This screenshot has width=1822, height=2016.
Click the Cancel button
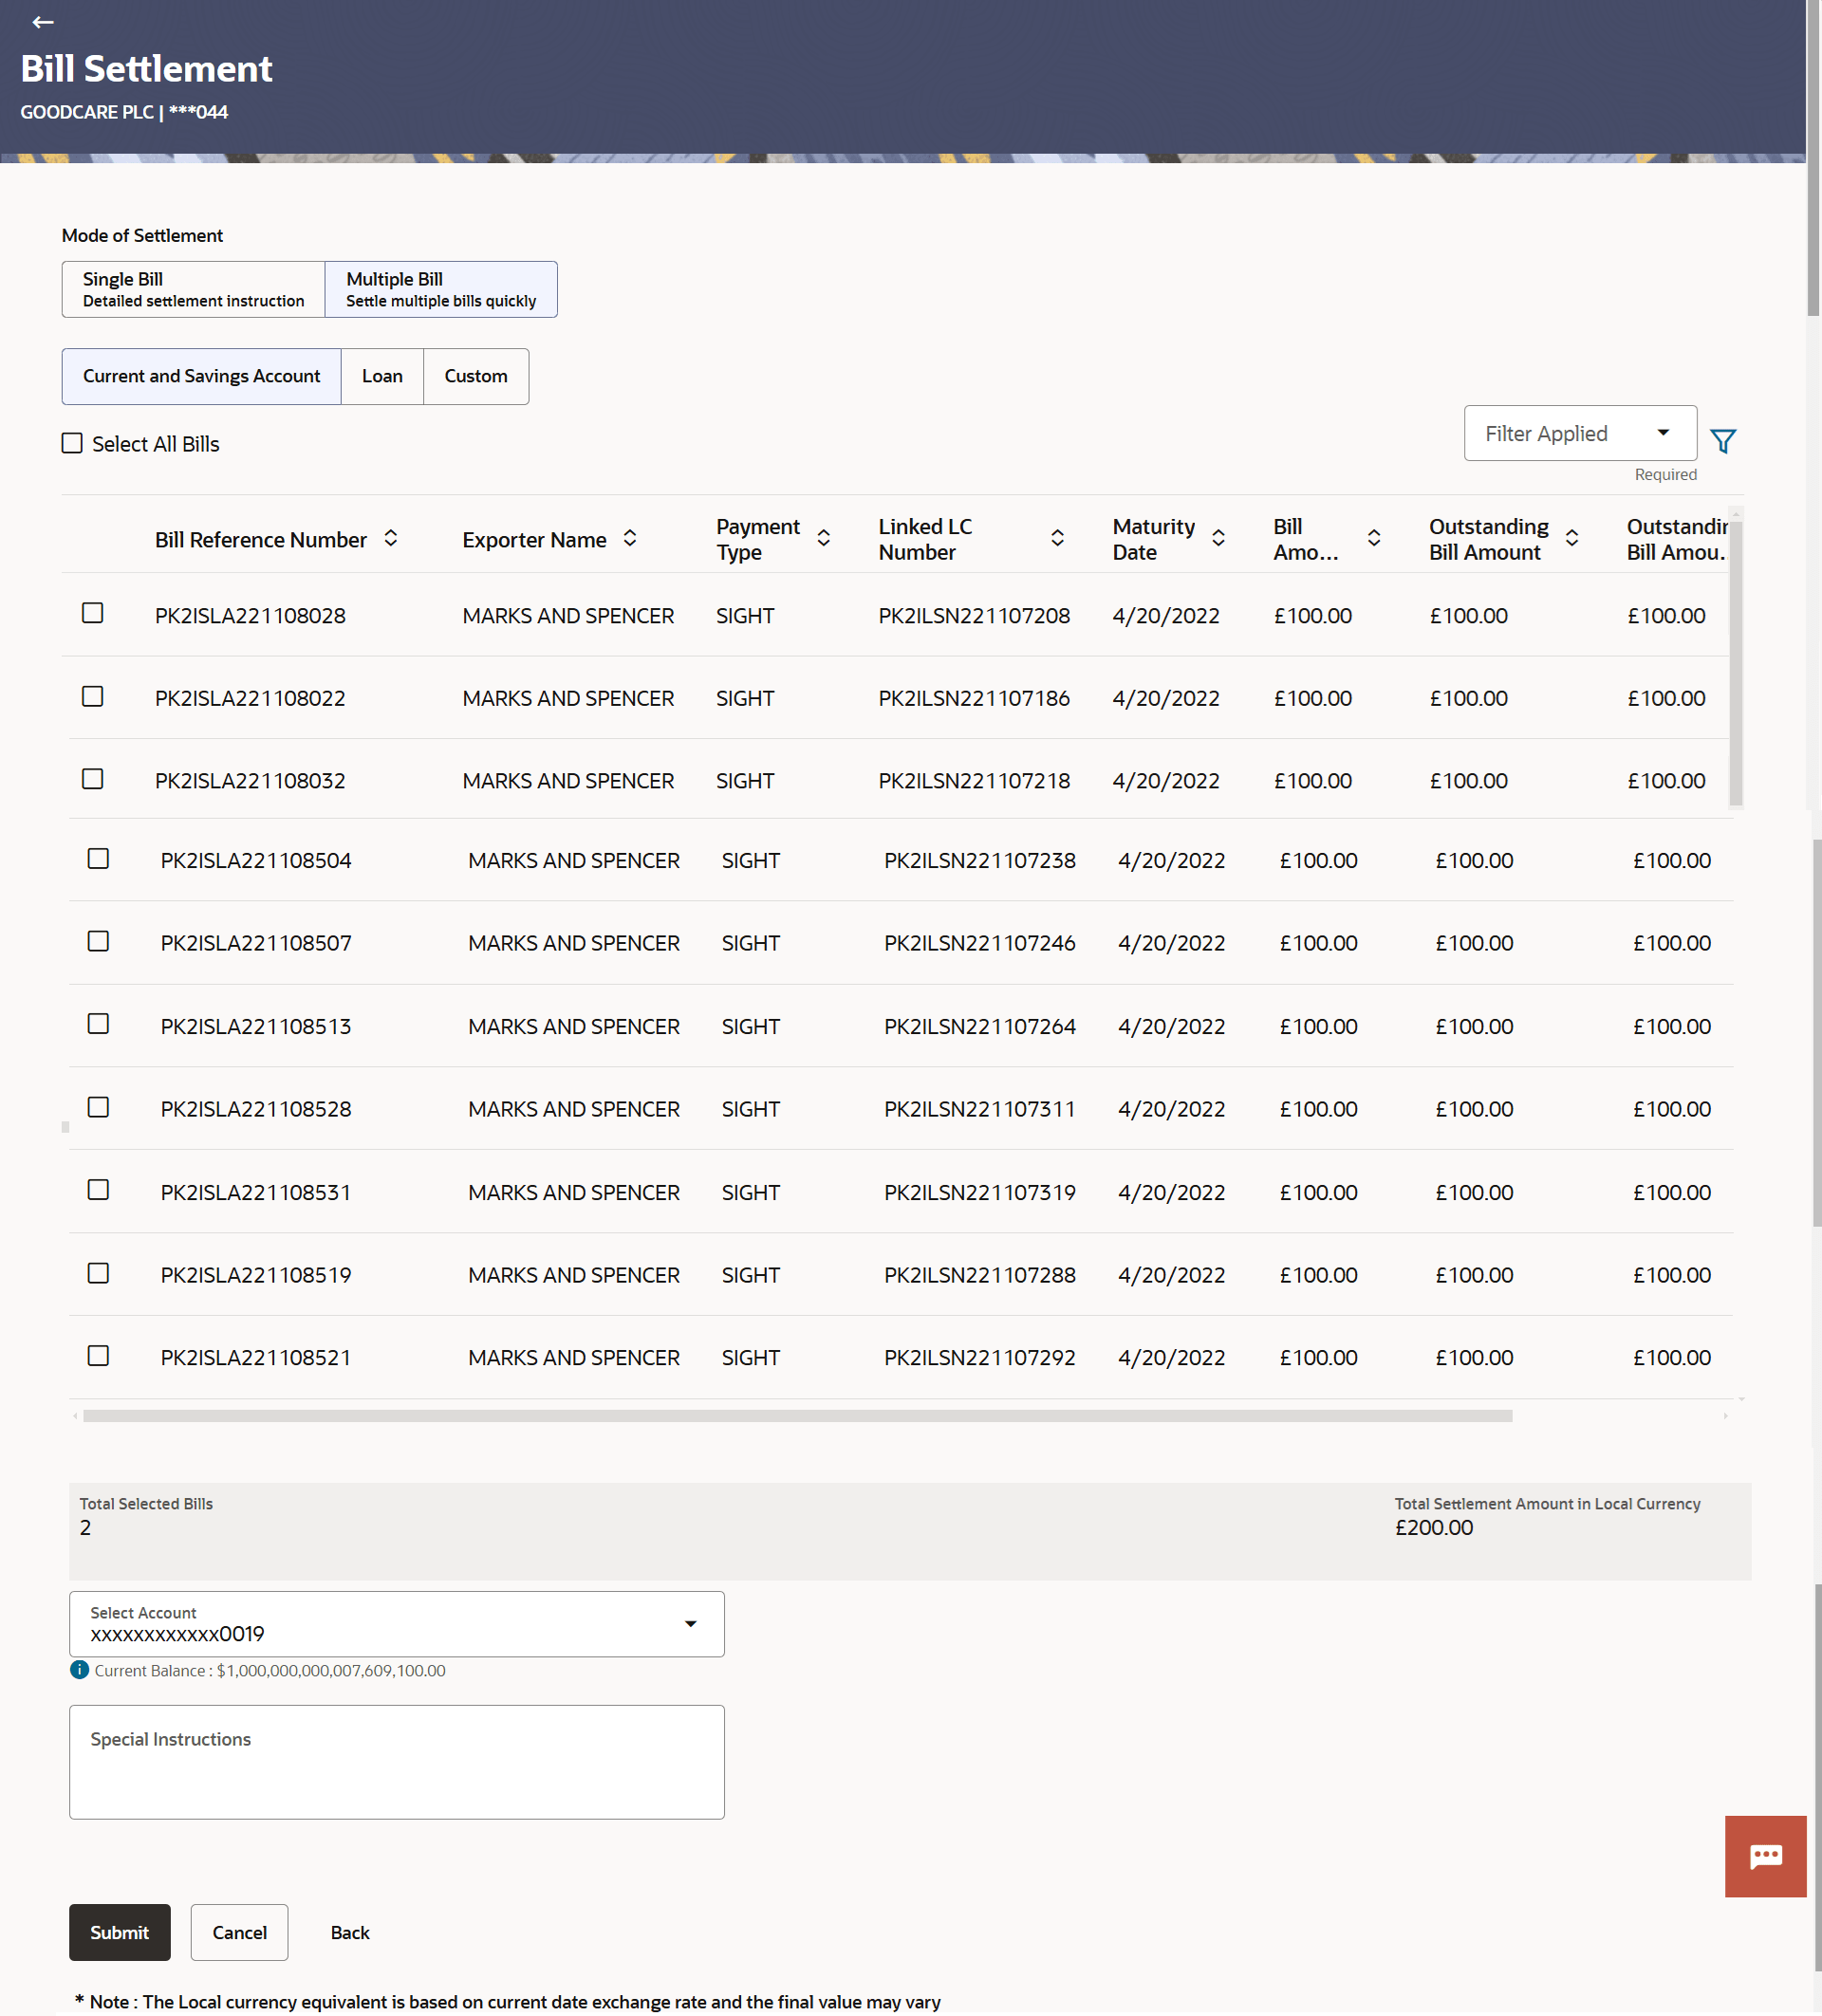click(239, 1933)
